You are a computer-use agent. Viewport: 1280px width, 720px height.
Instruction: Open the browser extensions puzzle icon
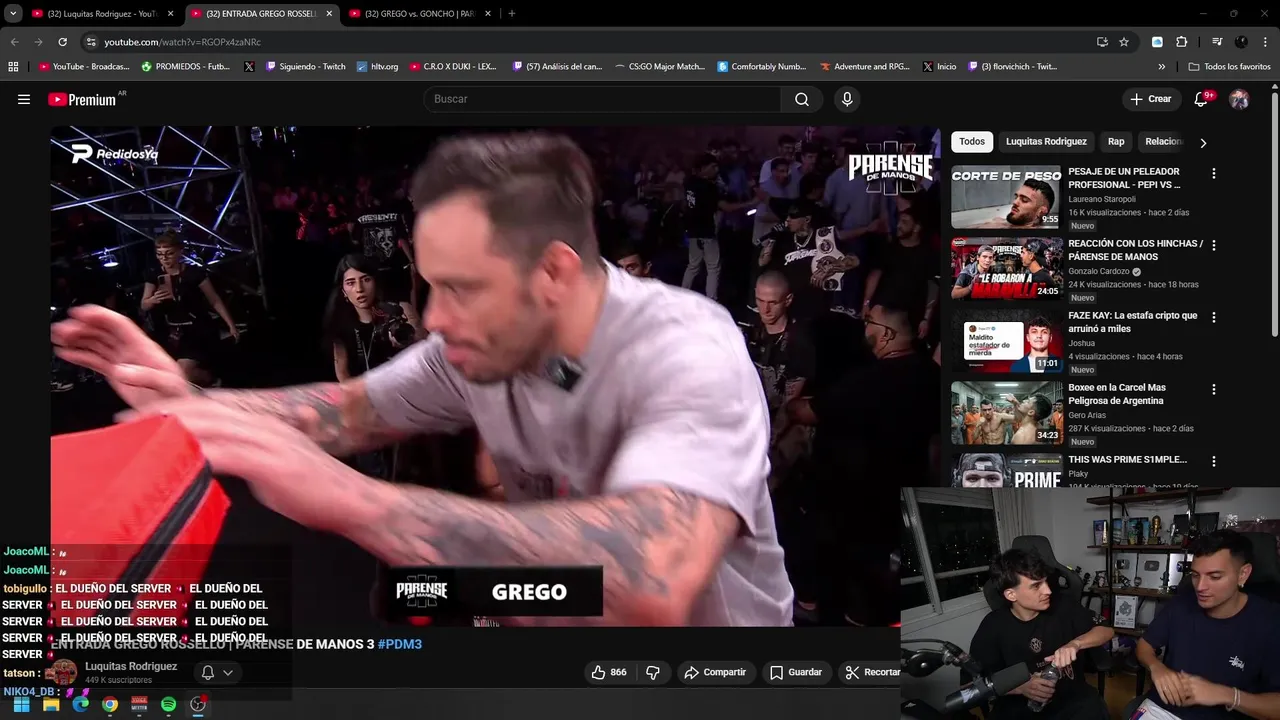(1182, 42)
